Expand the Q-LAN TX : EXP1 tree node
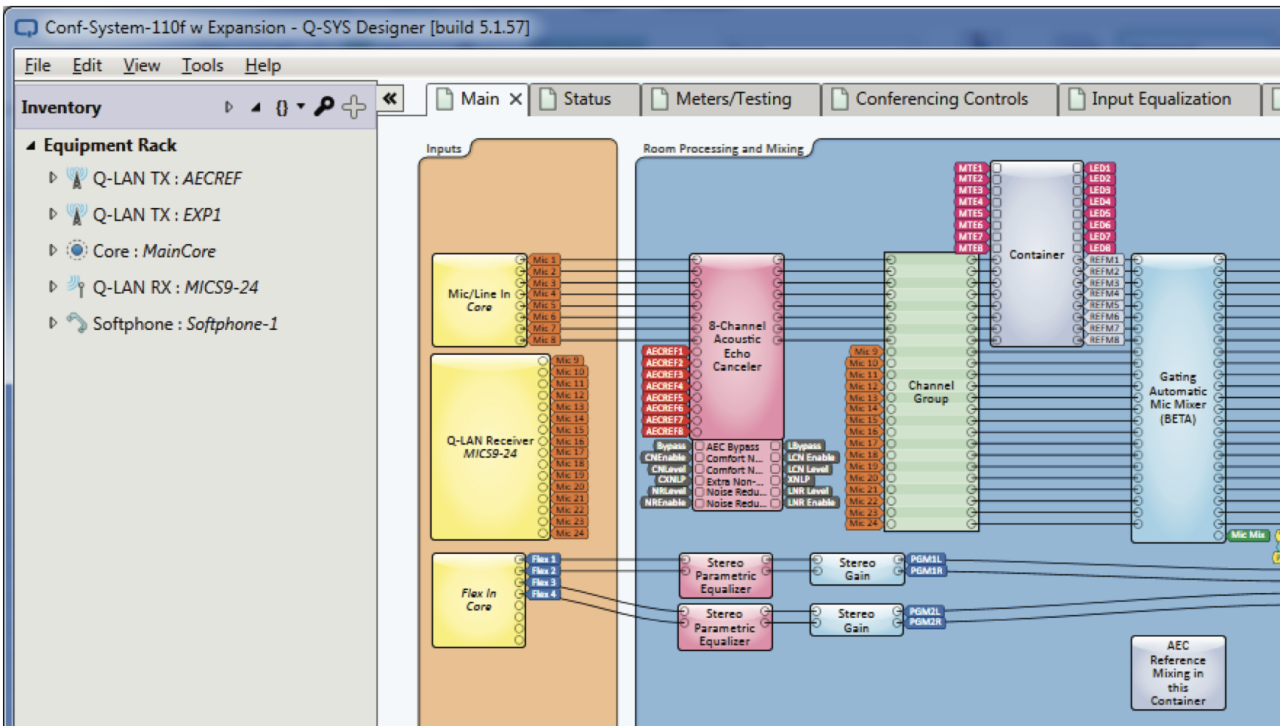The width and height of the screenshot is (1280, 726). (x=54, y=215)
